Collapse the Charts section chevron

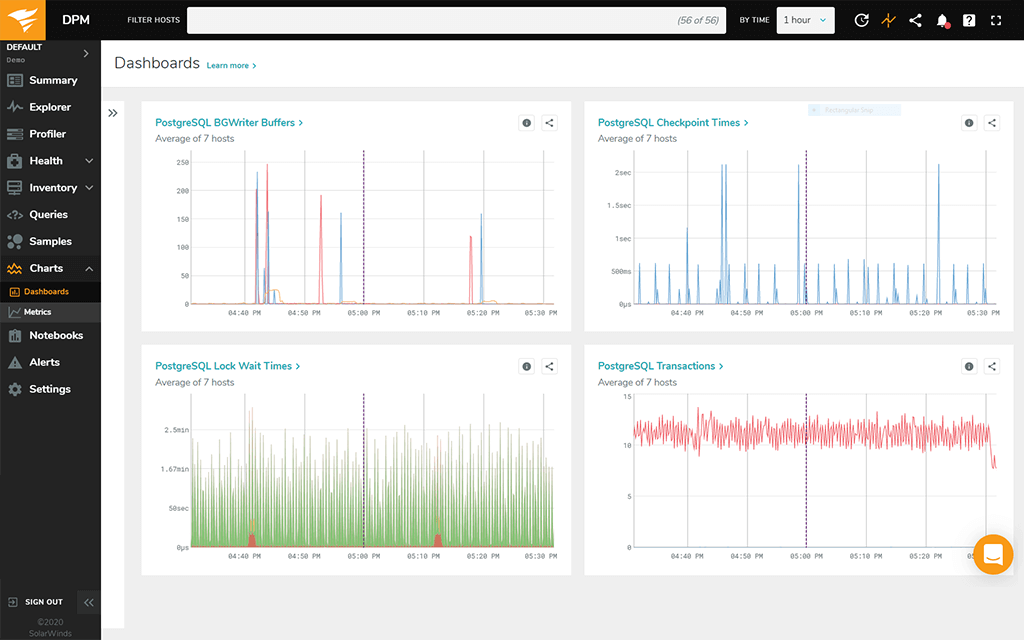pyautogui.click(x=87, y=268)
